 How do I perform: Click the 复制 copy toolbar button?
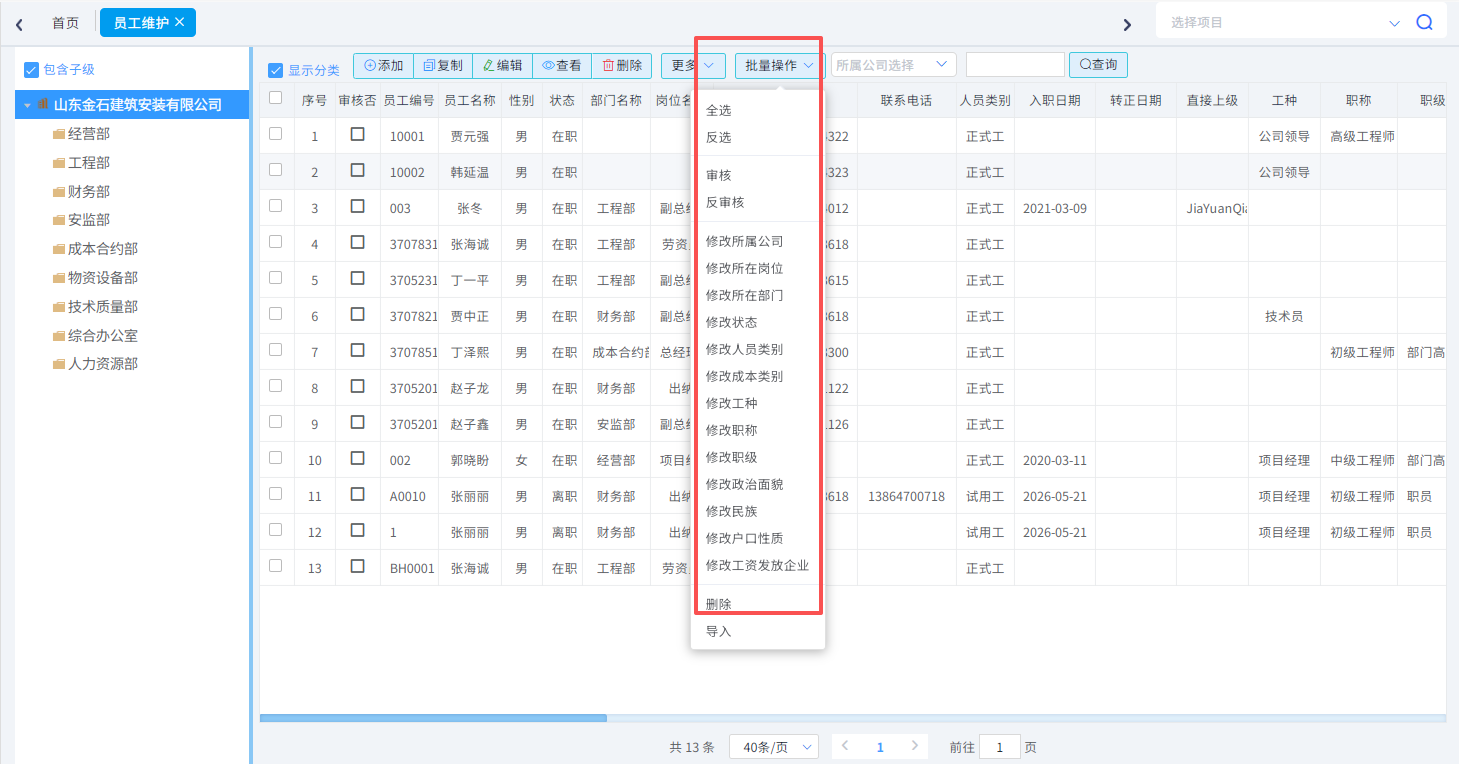point(443,66)
